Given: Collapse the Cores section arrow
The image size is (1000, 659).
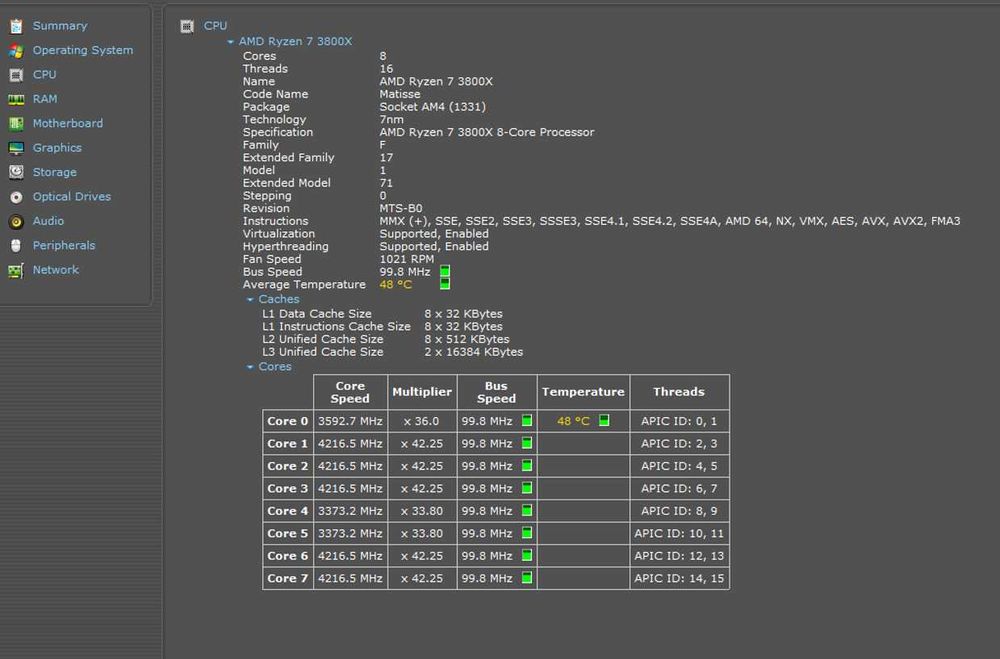Looking at the screenshot, I should tap(250, 367).
